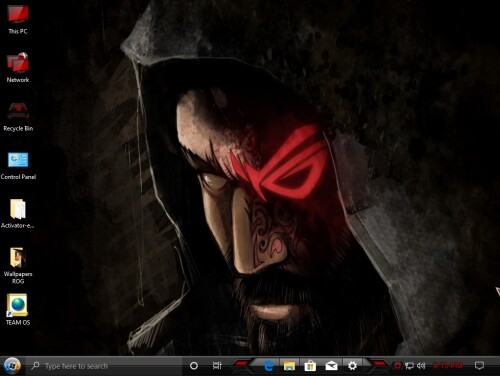The width and height of the screenshot is (500, 376).
Task: Open Settings gear in the taskbar
Action: point(352,366)
